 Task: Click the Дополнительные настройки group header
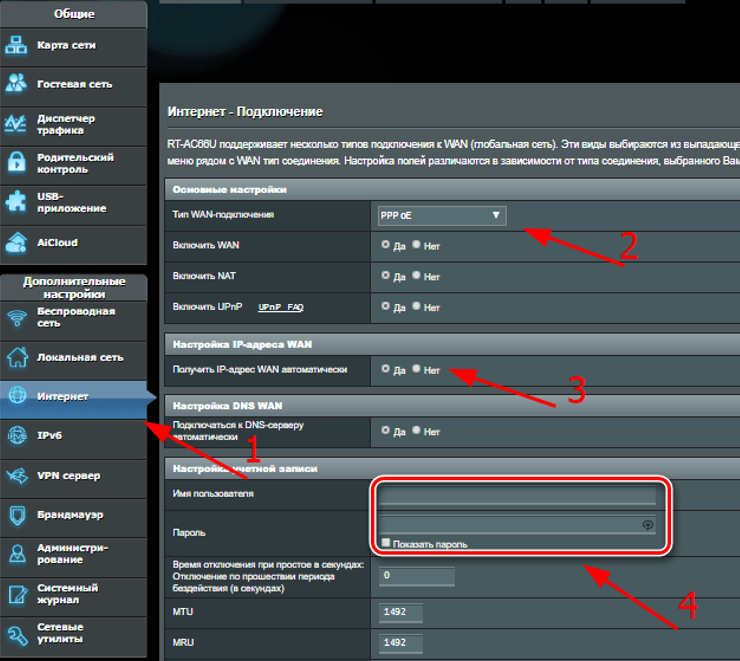(74, 288)
